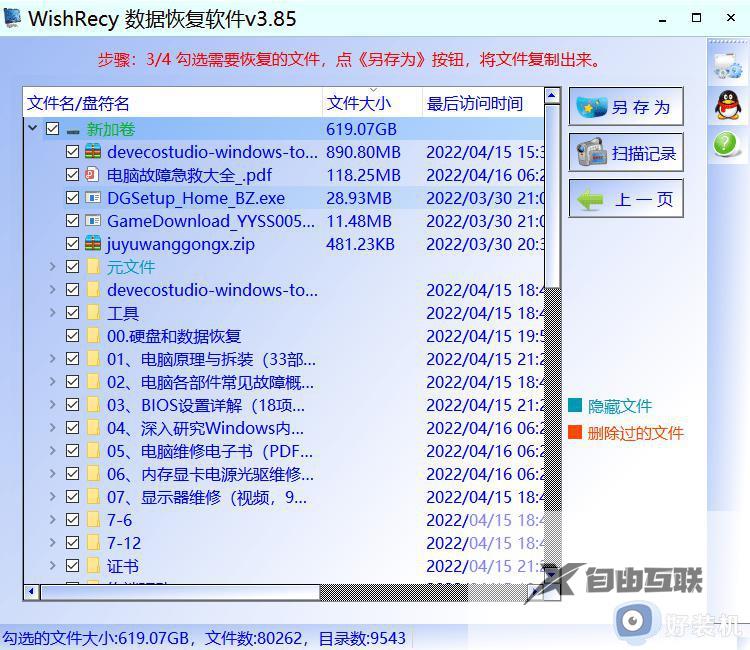Click the 另存为 save-as button
Screen dimensions: 750x650
coord(626,107)
